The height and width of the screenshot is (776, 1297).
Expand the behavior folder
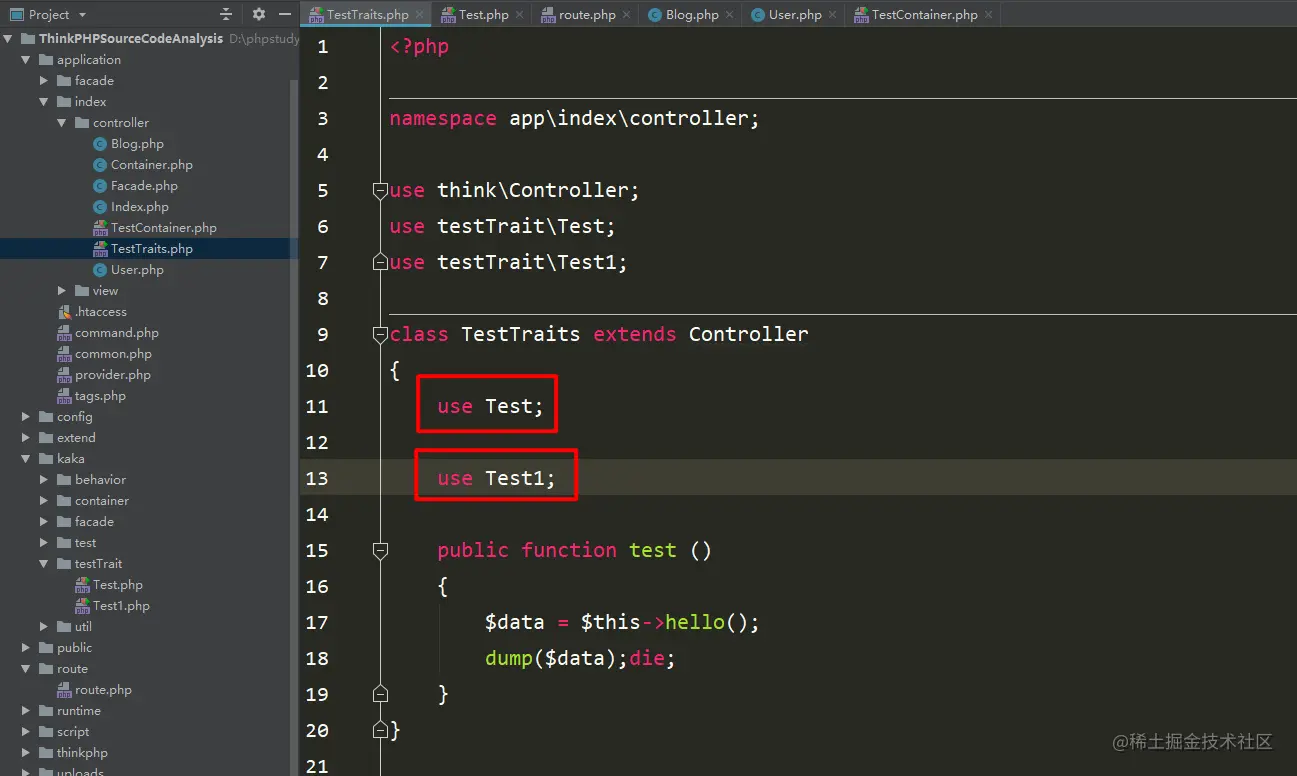click(44, 480)
